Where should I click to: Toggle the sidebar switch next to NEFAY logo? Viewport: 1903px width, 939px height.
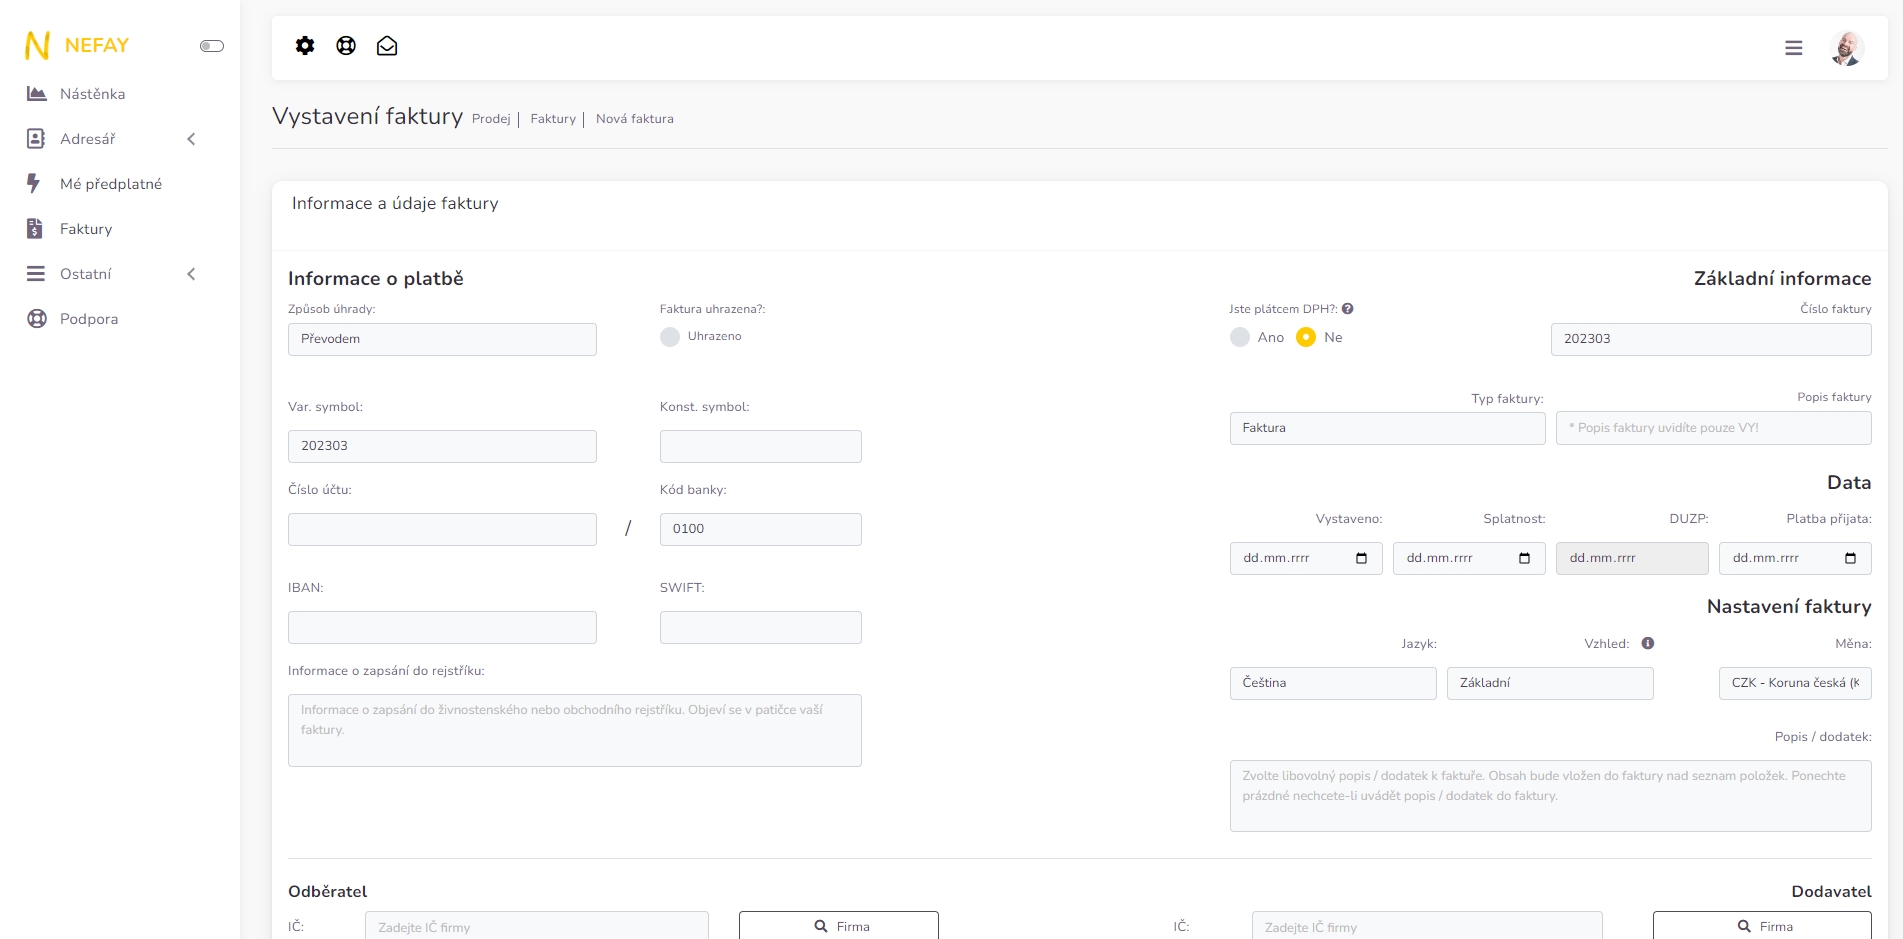[212, 46]
